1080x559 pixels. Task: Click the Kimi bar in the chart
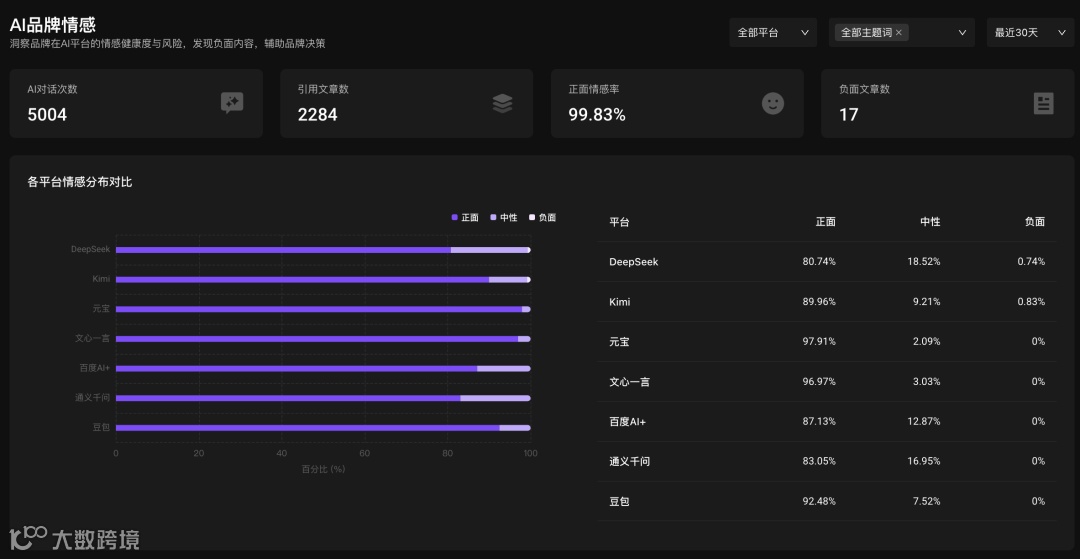tap(323, 280)
